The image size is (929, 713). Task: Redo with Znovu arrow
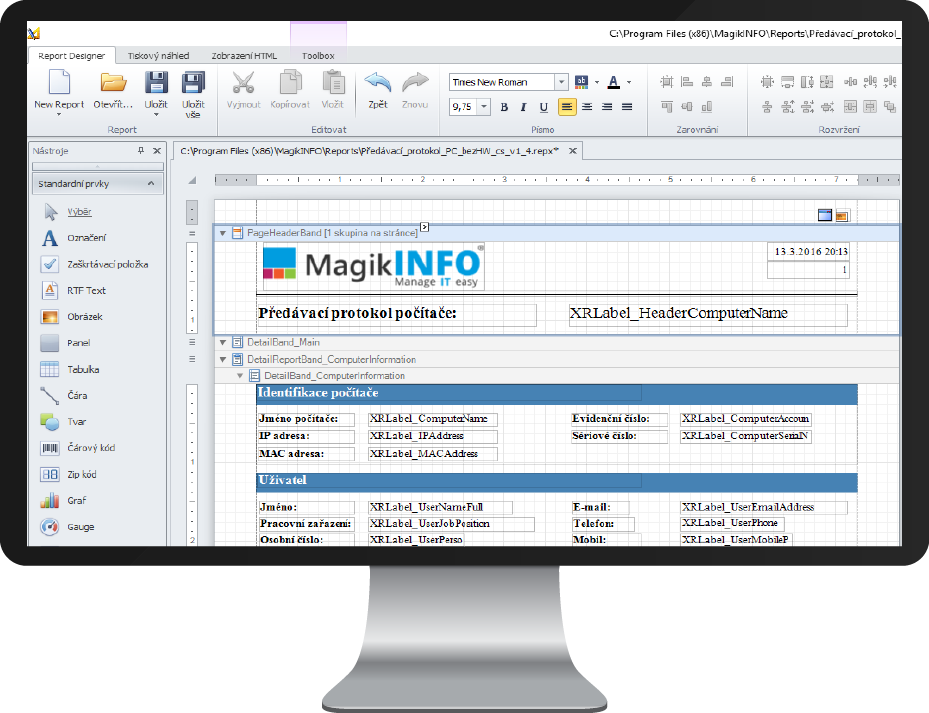coord(415,89)
